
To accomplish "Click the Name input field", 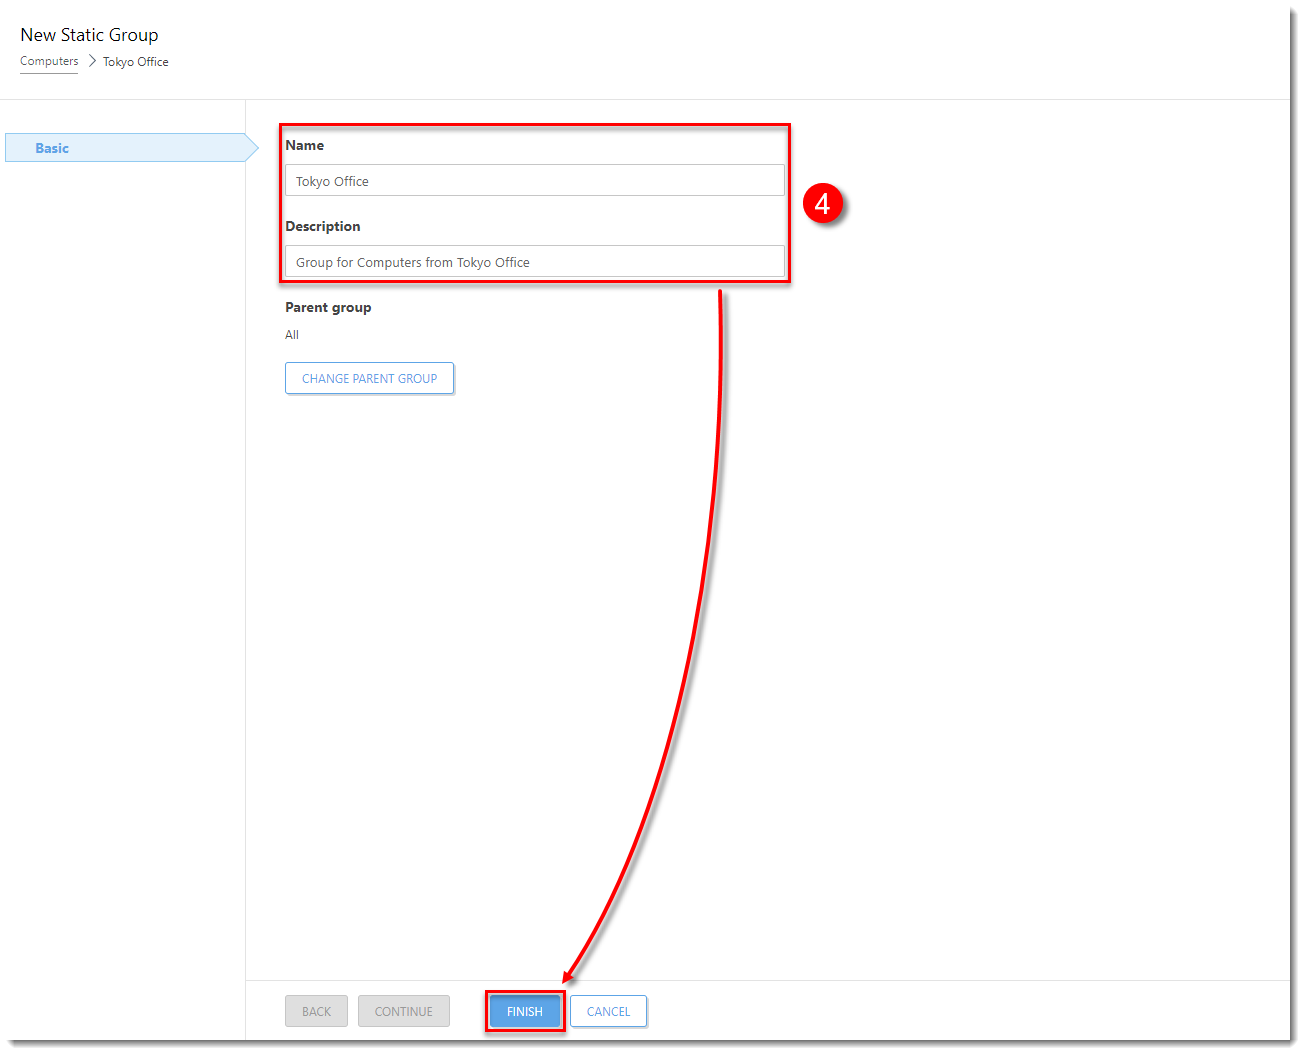I will pos(534,181).
